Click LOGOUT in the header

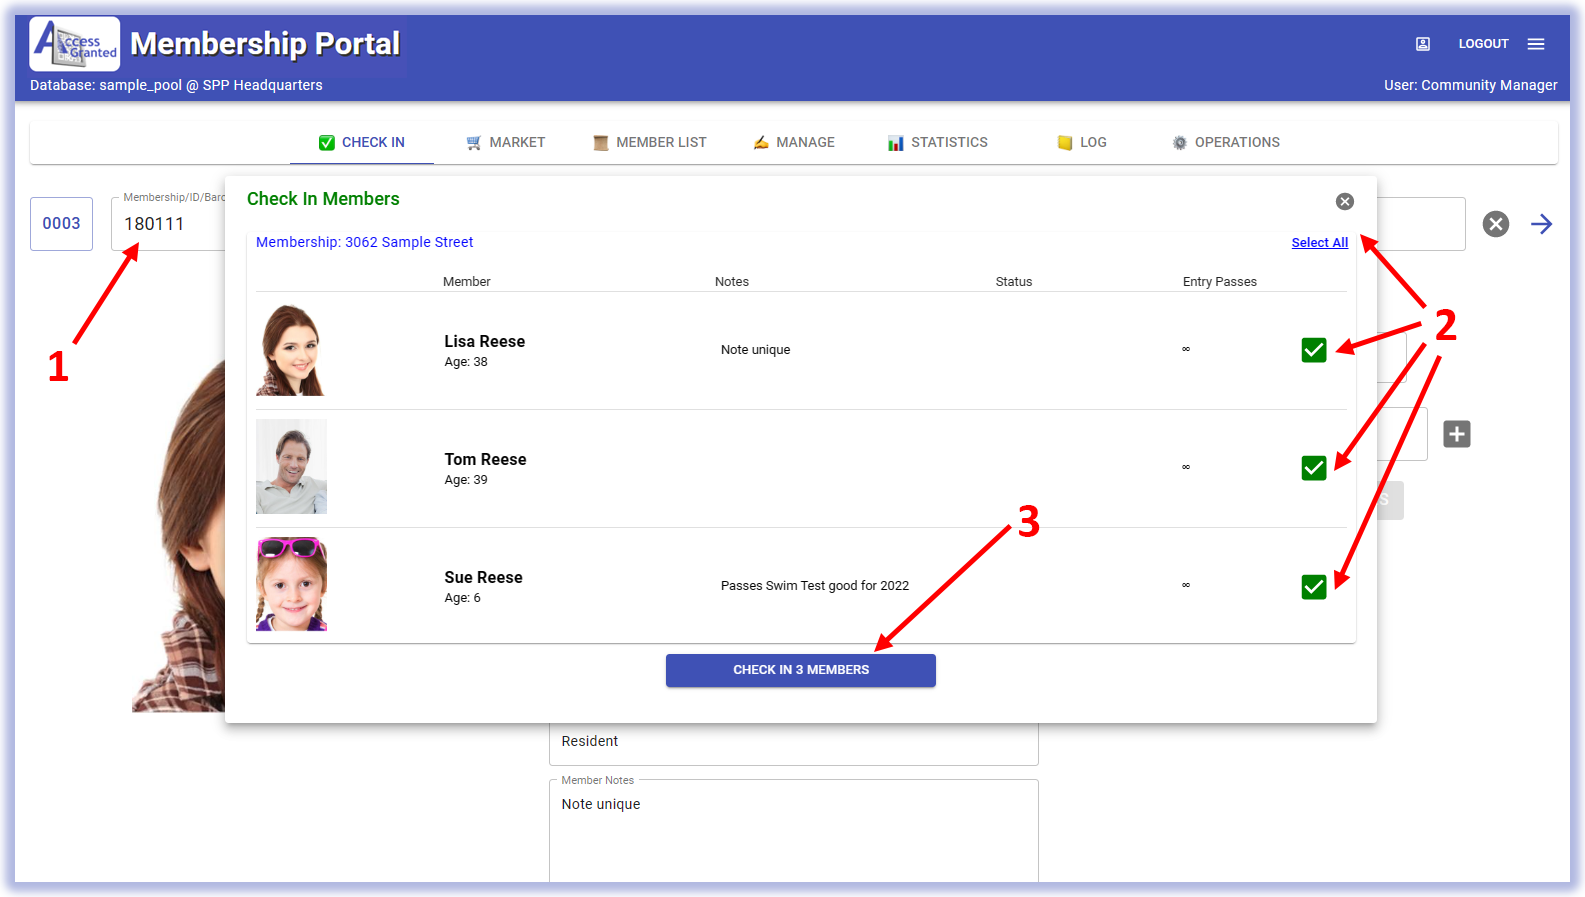tap(1483, 44)
